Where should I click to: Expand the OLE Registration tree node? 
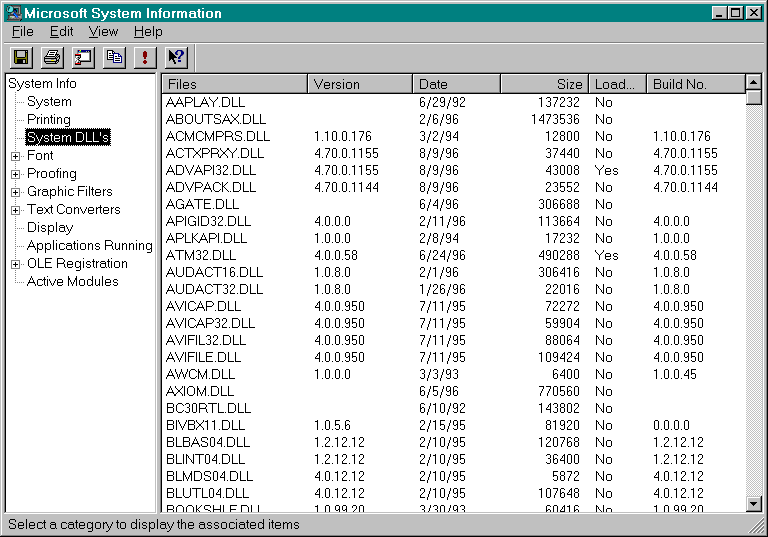pyautogui.click(x=16, y=265)
